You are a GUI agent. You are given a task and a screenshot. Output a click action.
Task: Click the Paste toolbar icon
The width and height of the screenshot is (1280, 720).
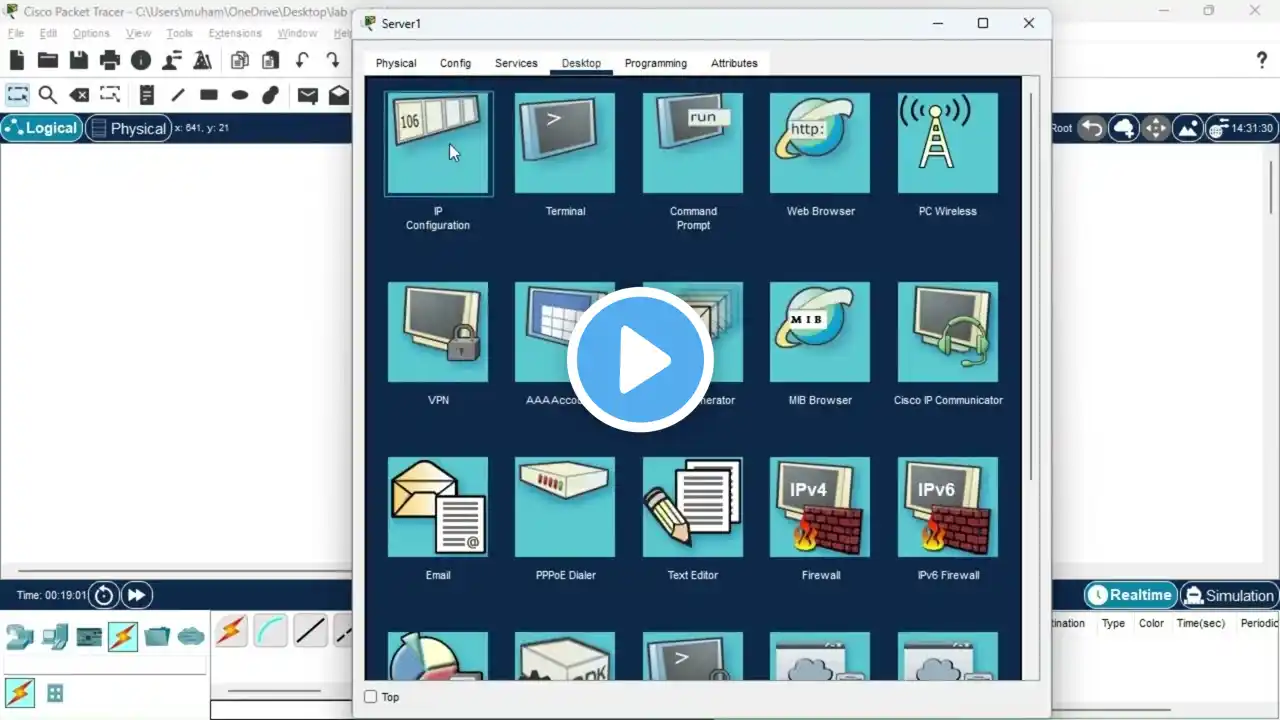coord(271,60)
